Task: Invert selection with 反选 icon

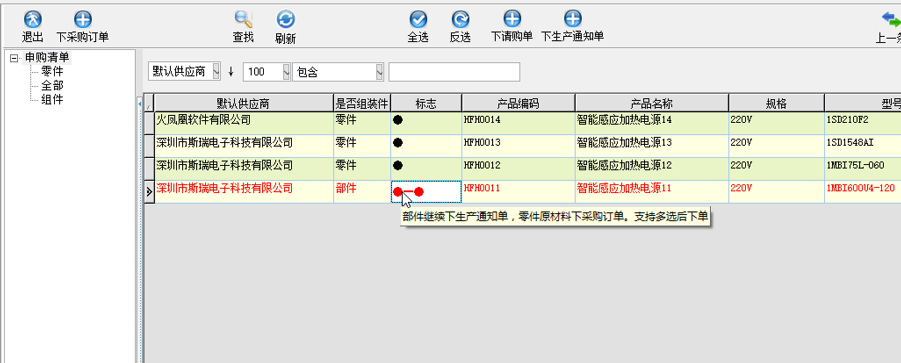Action: 460,20
